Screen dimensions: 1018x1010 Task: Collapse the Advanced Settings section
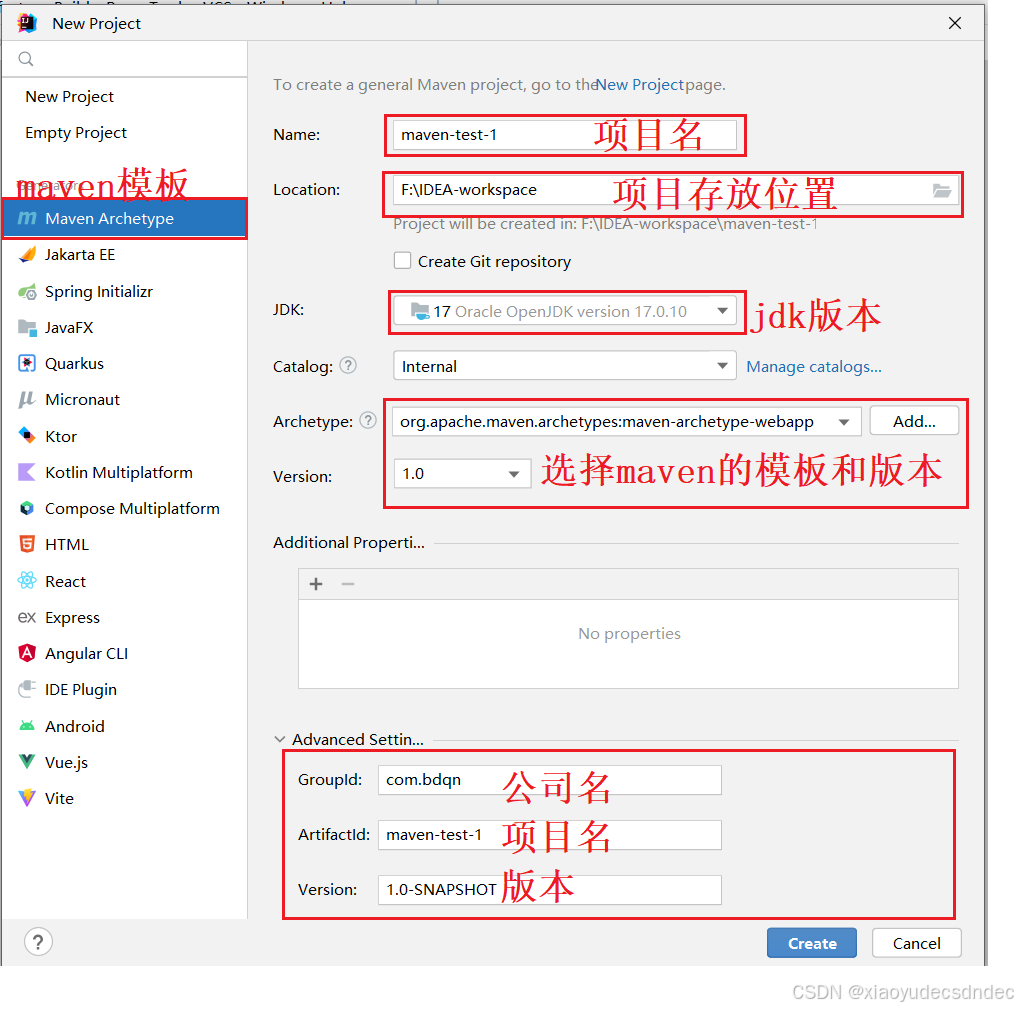tap(280, 739)
